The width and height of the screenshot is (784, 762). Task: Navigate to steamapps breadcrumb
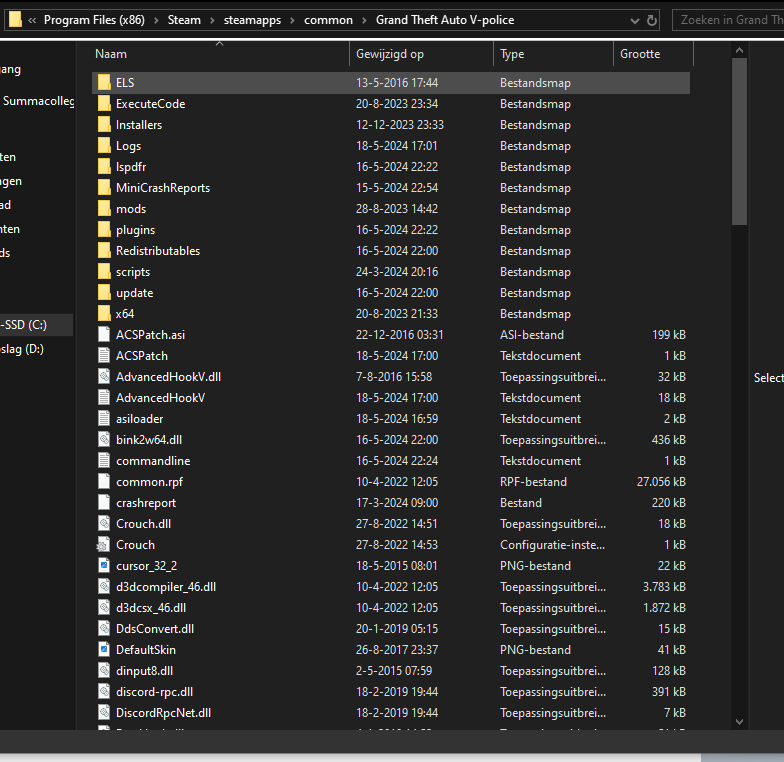coord(252,20)
